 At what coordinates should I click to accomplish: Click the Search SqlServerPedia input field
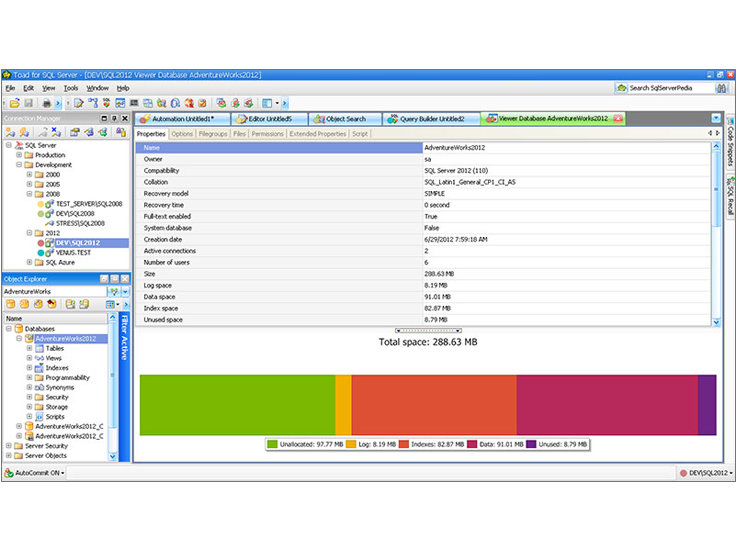[671, 88]
